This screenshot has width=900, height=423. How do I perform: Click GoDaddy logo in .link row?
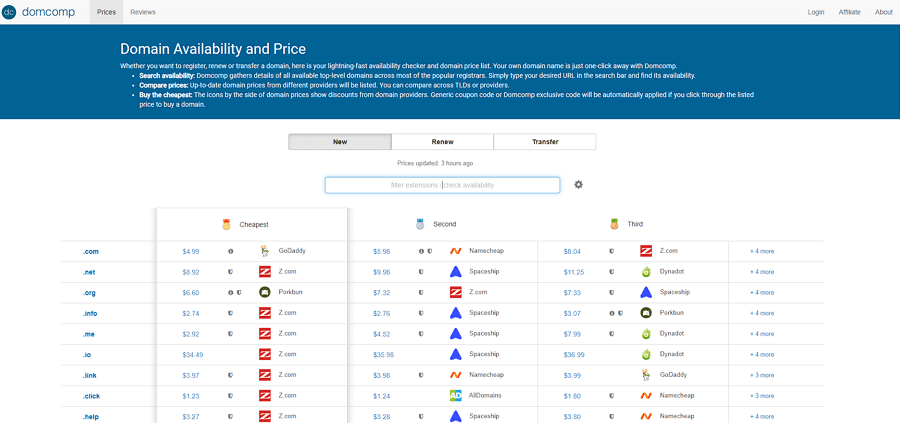[646, 375]
